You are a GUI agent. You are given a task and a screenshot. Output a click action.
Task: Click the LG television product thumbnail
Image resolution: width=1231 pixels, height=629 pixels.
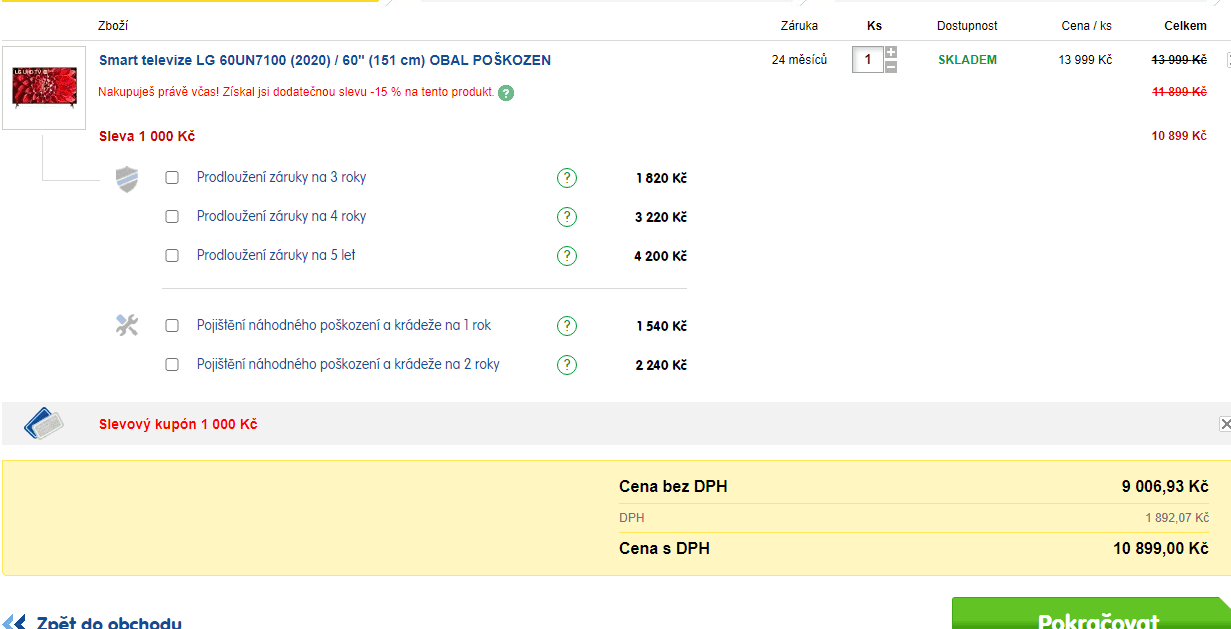[44, 88]
